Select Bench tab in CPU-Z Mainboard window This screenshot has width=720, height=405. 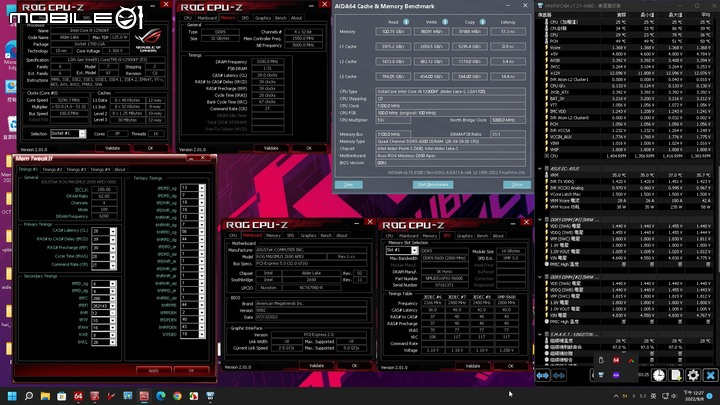click(326, 236)
